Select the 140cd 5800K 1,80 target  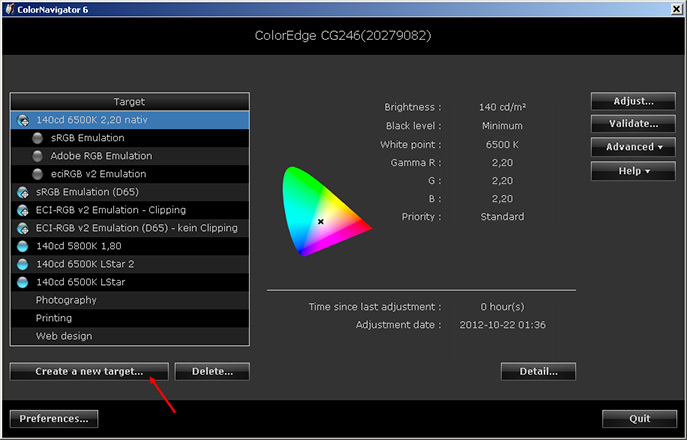130,246
